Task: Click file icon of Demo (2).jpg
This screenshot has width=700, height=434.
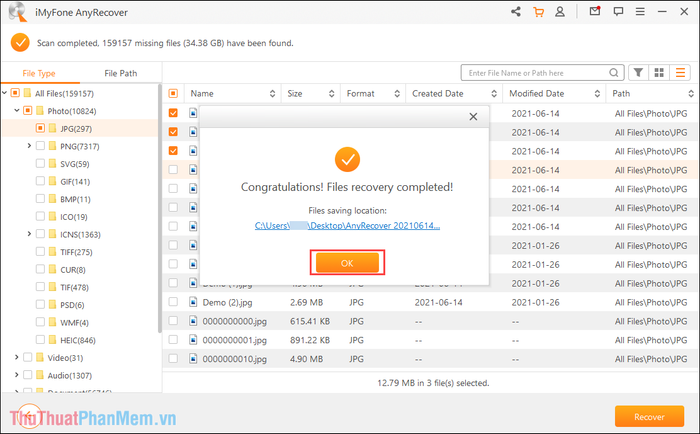Action: click(193, 302)
